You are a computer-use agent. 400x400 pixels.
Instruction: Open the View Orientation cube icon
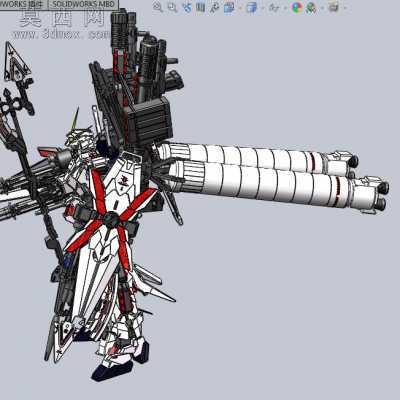coord(228,7)
